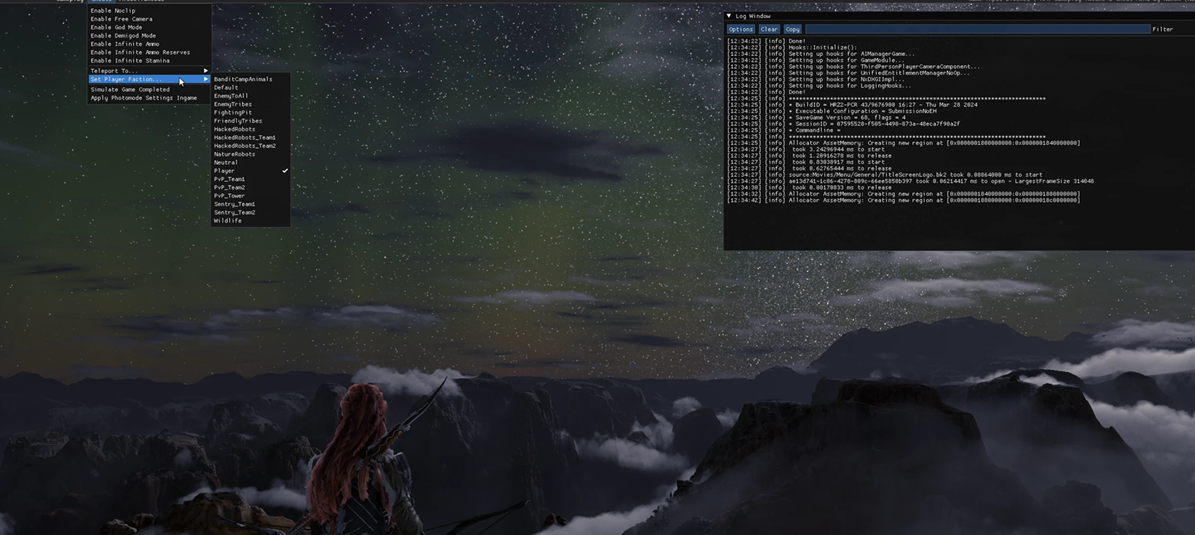The height and width of the screenshot is (535, 1195).
Task: Click the 'took 0.03838917 ms to start' line
Action: (x=806, y=162)
